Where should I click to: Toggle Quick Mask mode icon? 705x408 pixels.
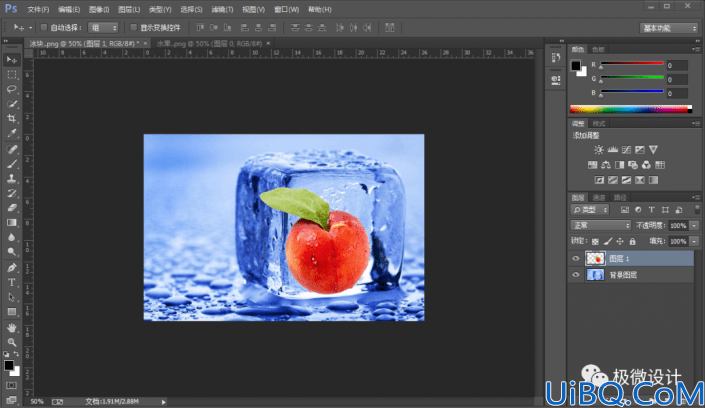pos(11,386)
